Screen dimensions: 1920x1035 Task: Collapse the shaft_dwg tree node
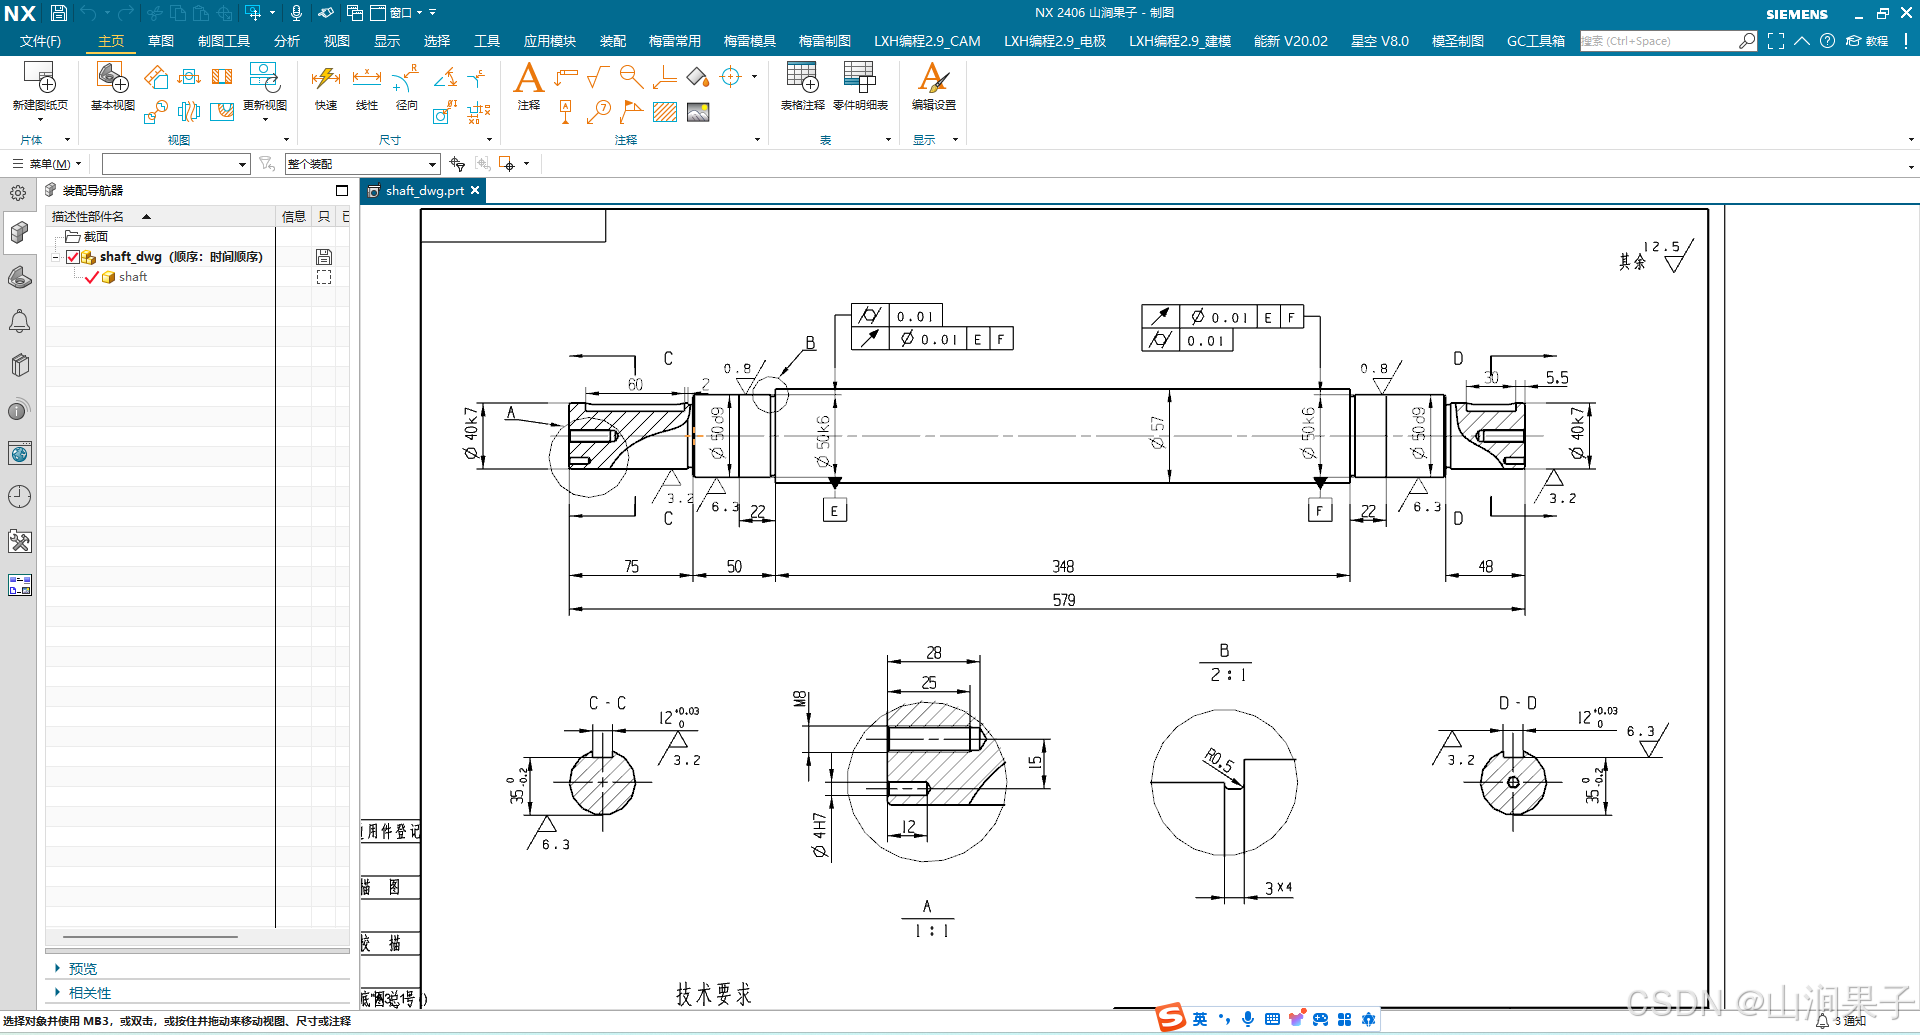[56, 257]
